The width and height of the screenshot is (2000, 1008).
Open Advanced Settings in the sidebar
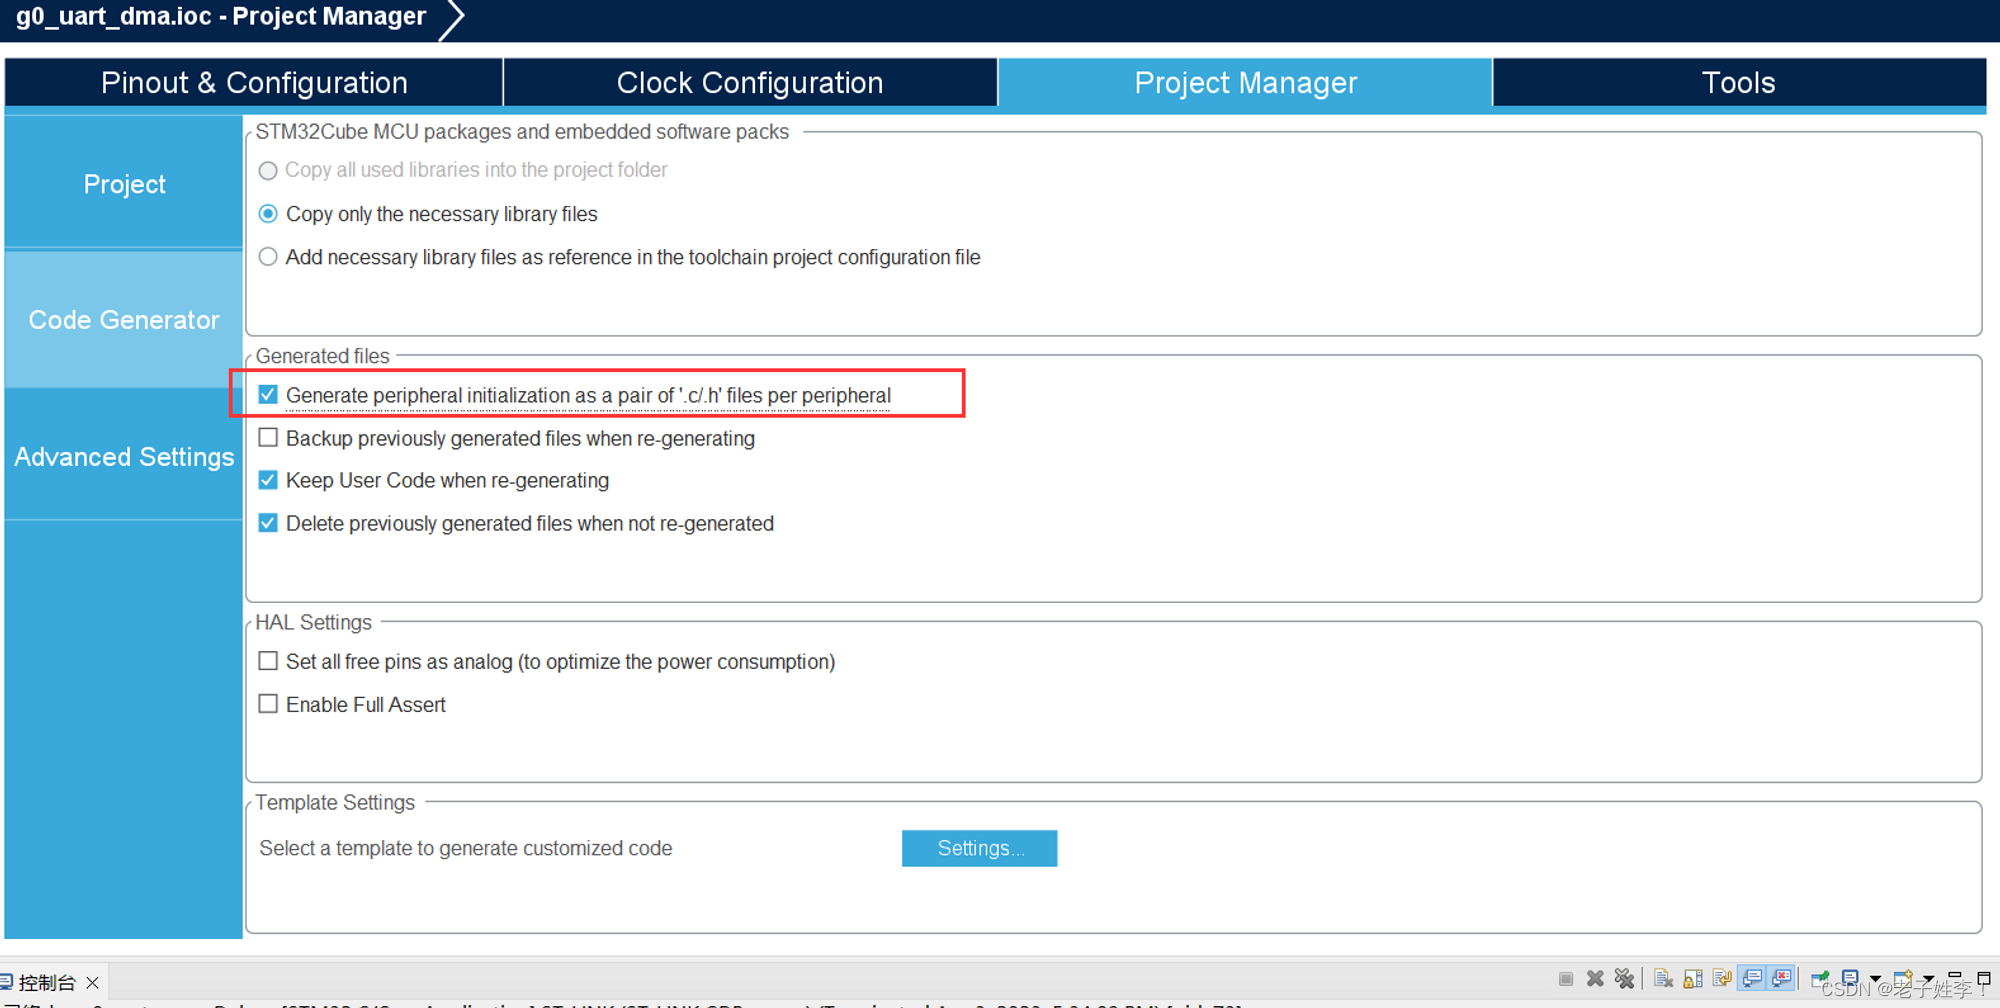point(124,457)
